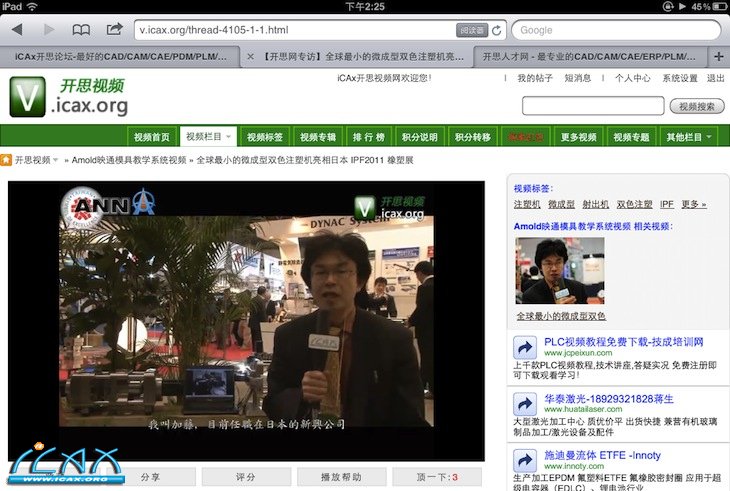Click the 顶一下 vote button

(437, 477)
